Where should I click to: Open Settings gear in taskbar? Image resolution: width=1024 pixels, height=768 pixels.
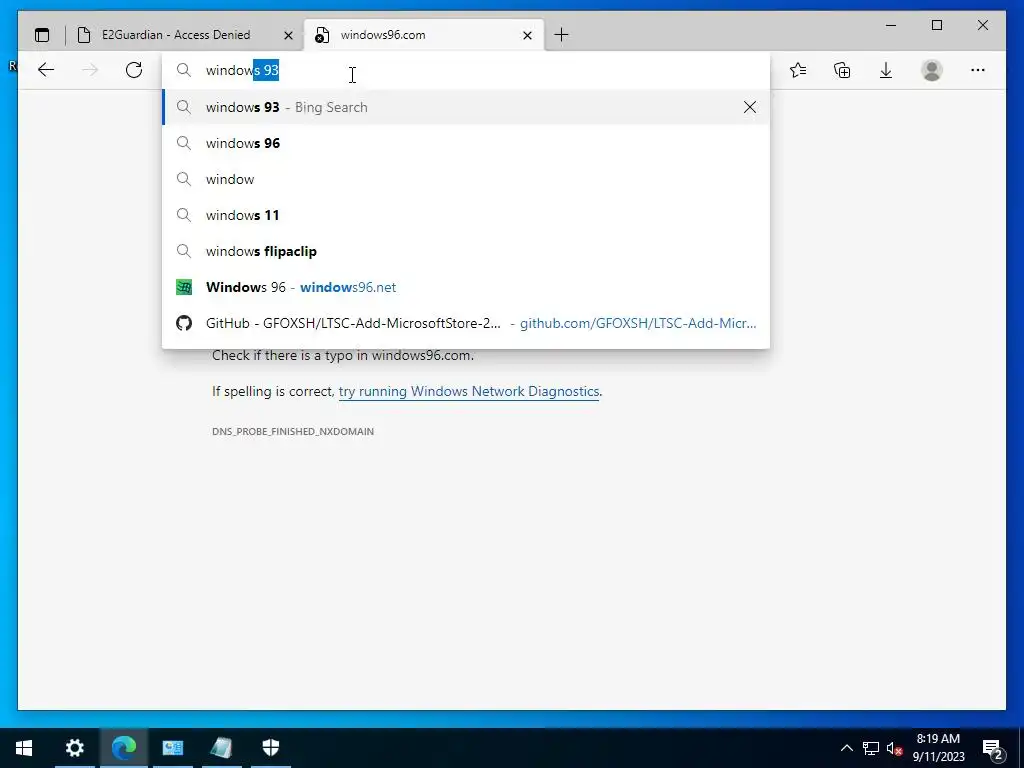(74, 748)
